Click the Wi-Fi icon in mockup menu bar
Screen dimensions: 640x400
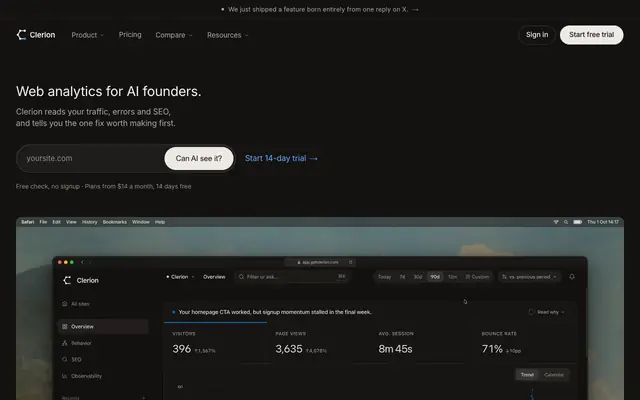[x=556, y=222]
